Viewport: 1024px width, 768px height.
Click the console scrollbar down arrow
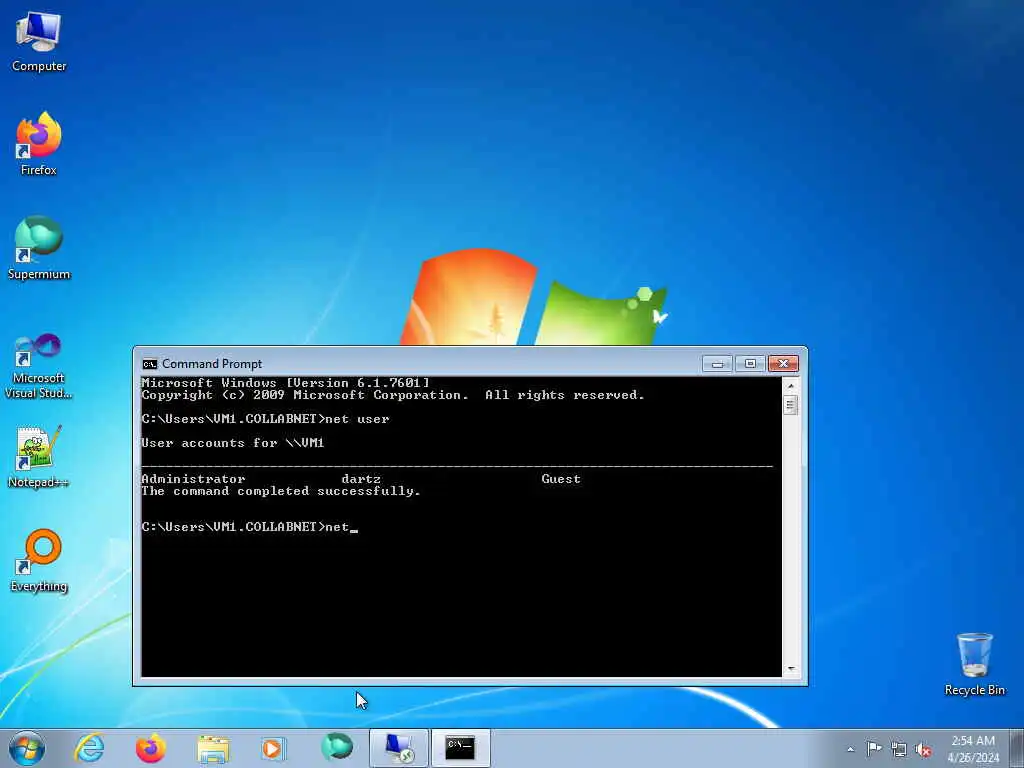point(791,669)
